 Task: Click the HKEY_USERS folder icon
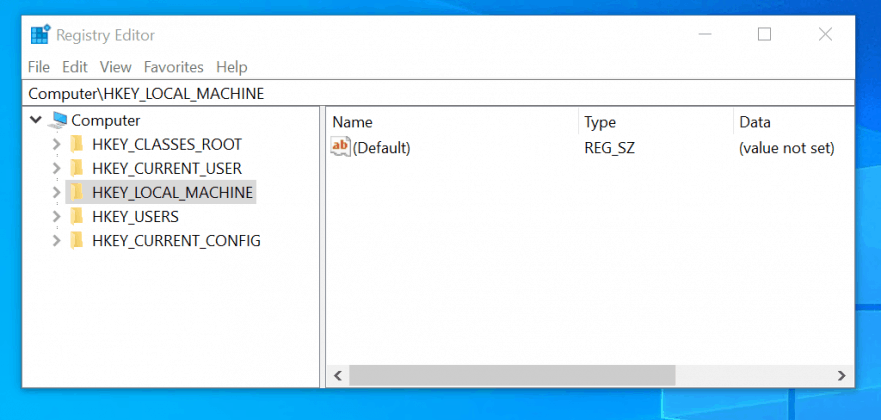77,216
